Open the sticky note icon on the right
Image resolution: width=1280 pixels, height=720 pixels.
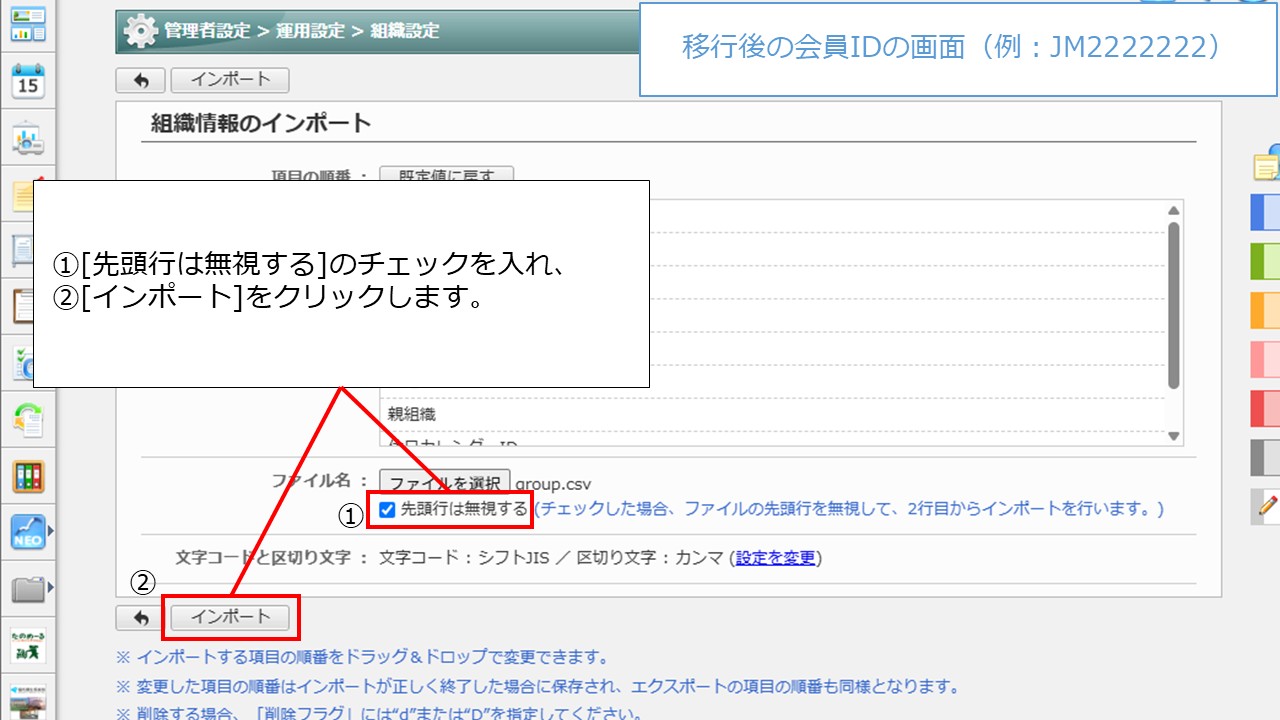(1266, 165)
